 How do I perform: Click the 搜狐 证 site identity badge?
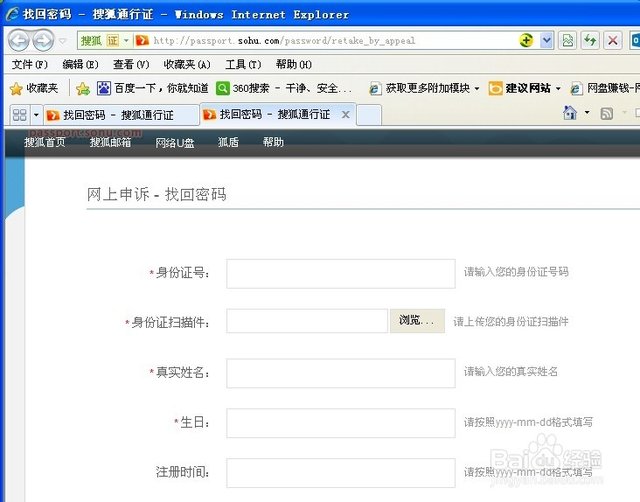104,40
